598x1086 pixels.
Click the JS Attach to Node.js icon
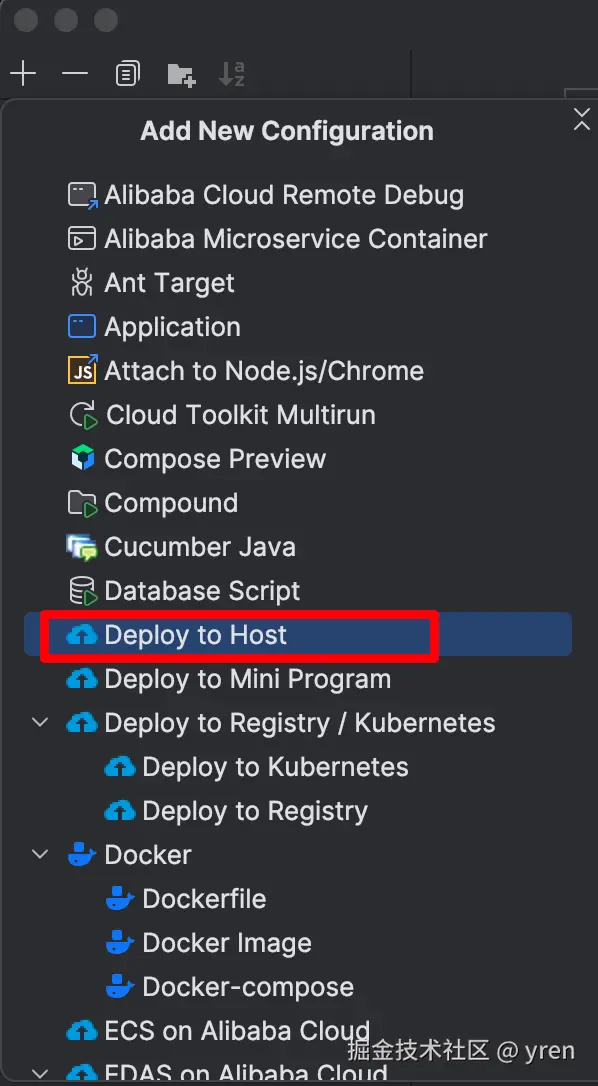pyautogui.click(x=82, y=371)
